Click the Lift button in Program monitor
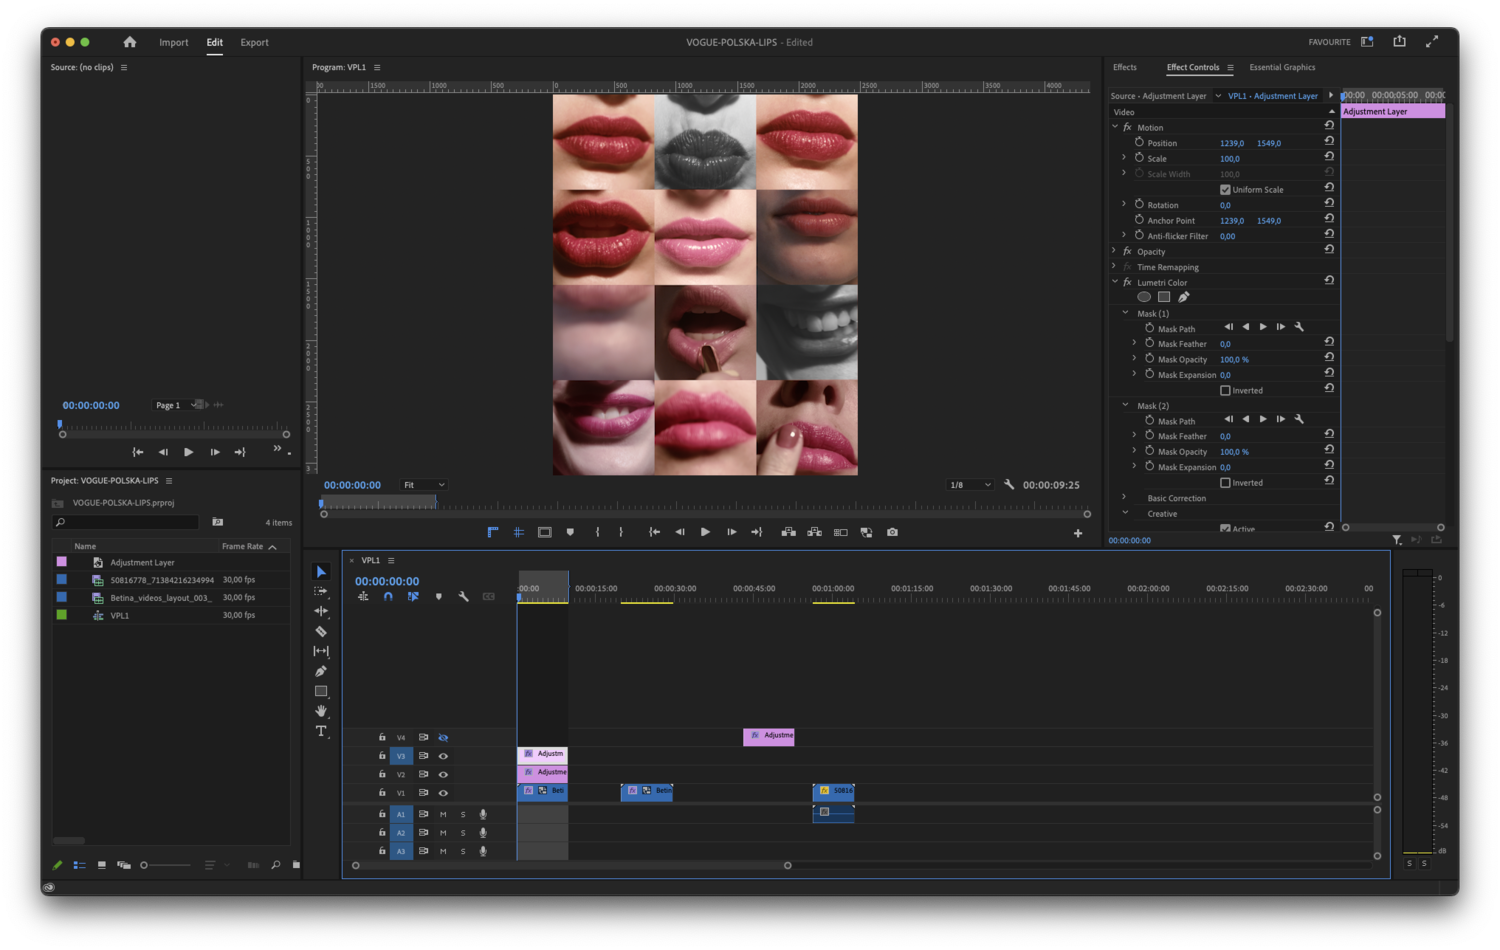 point(788,532)
